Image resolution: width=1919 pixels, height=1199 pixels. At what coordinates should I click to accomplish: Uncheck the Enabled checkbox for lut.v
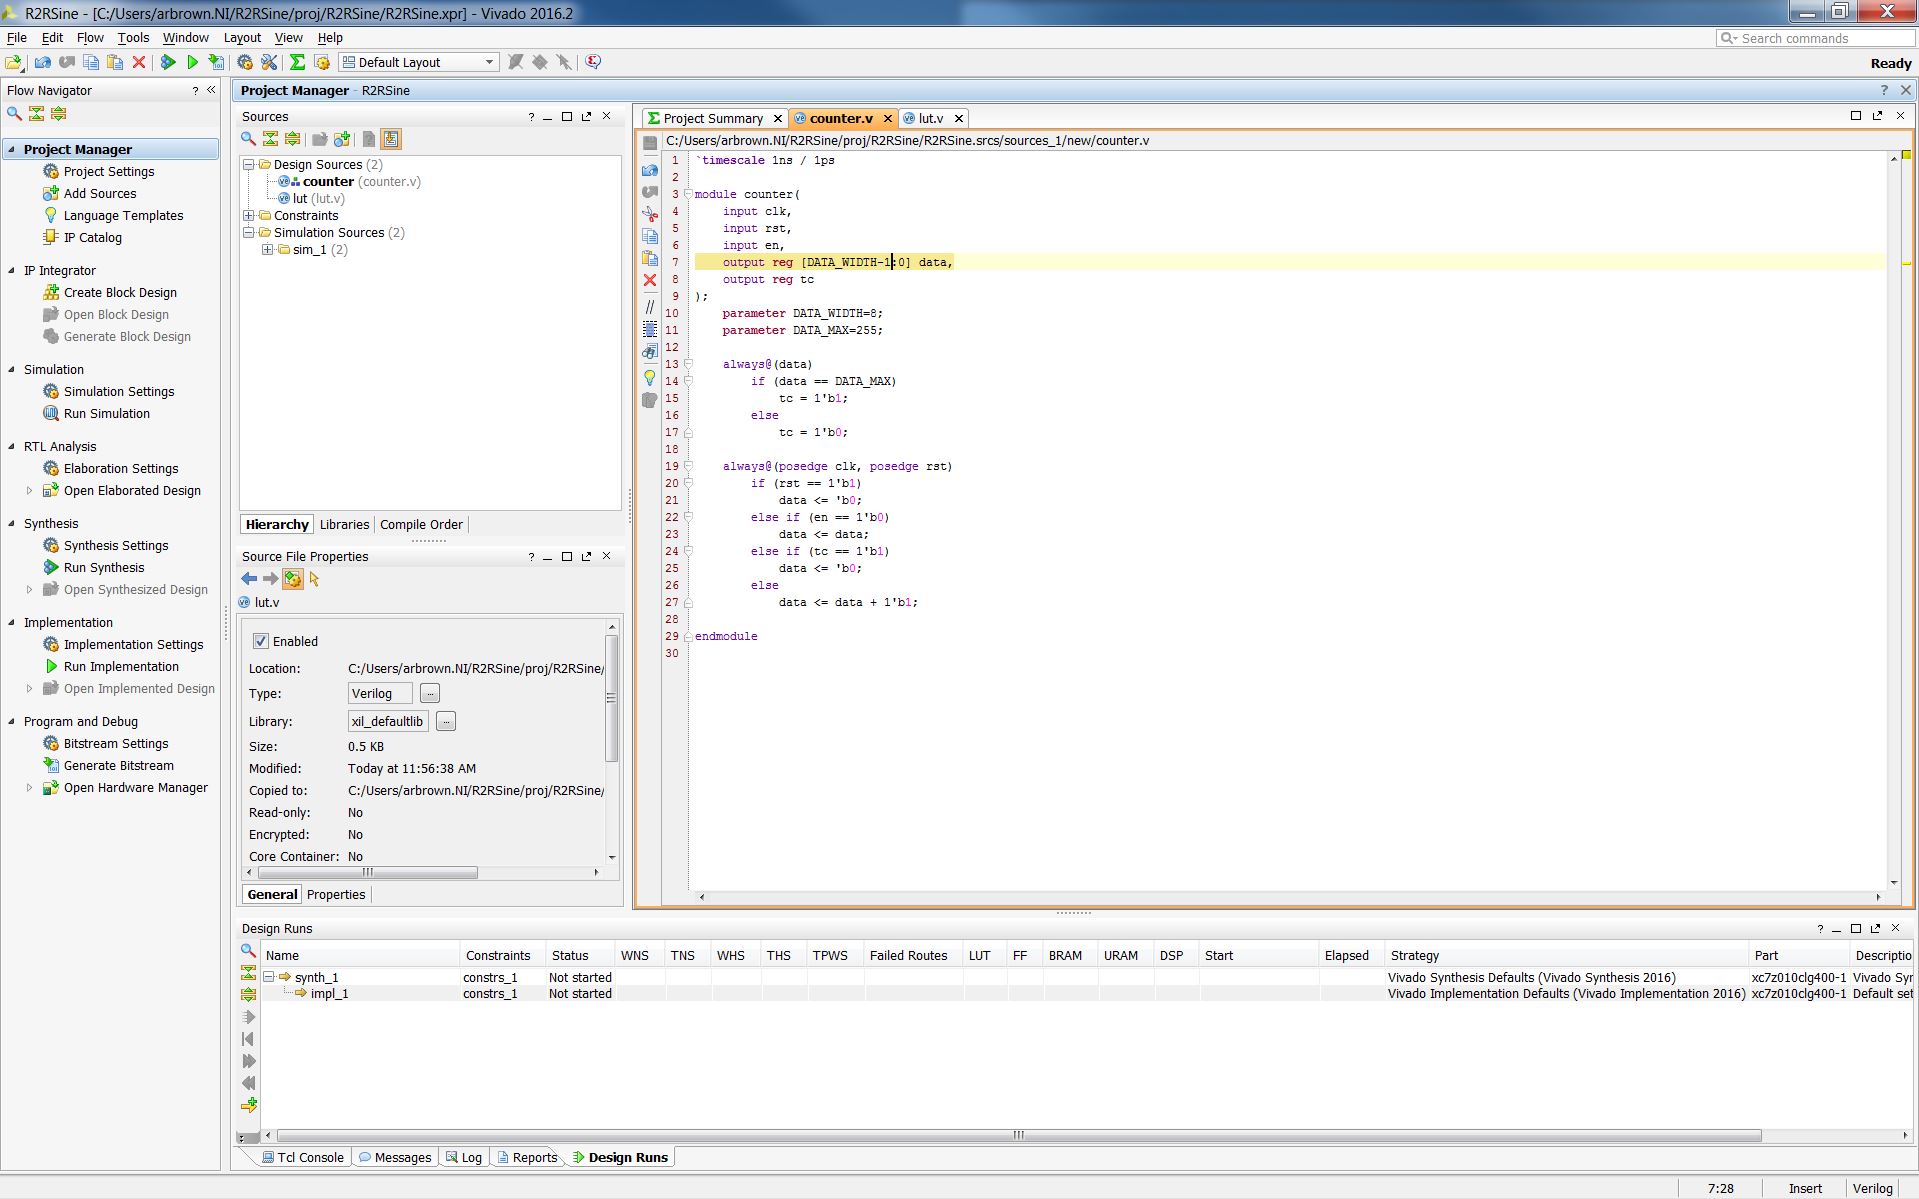[261, 641]
